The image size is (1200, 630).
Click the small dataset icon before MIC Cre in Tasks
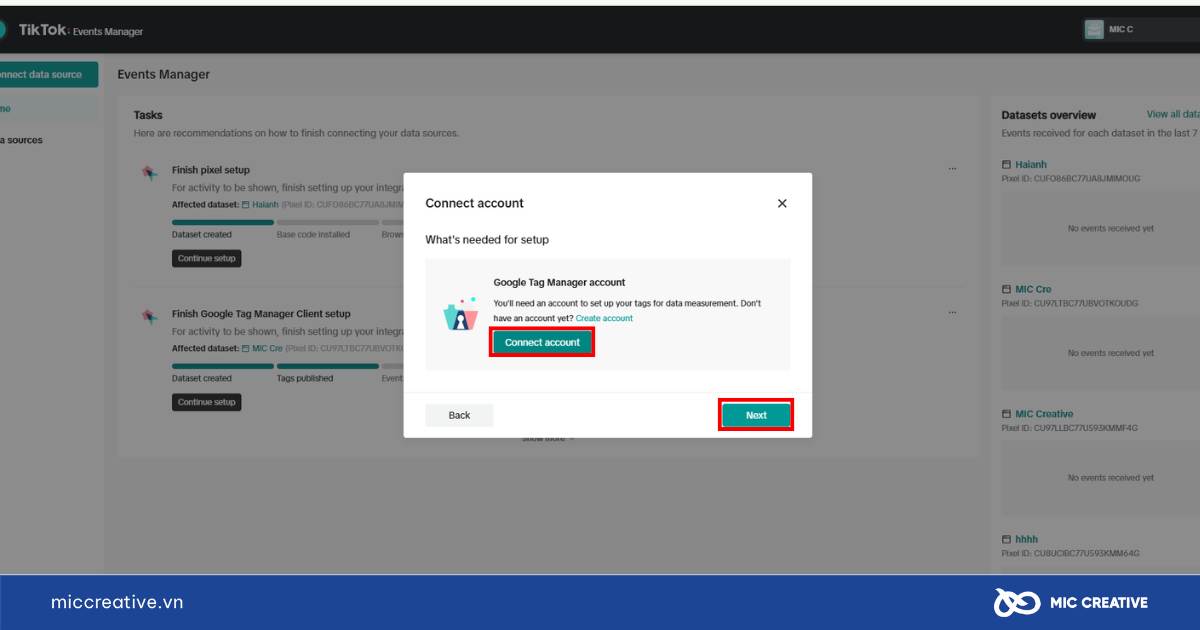pyautogui.click(x=246, y=348)
